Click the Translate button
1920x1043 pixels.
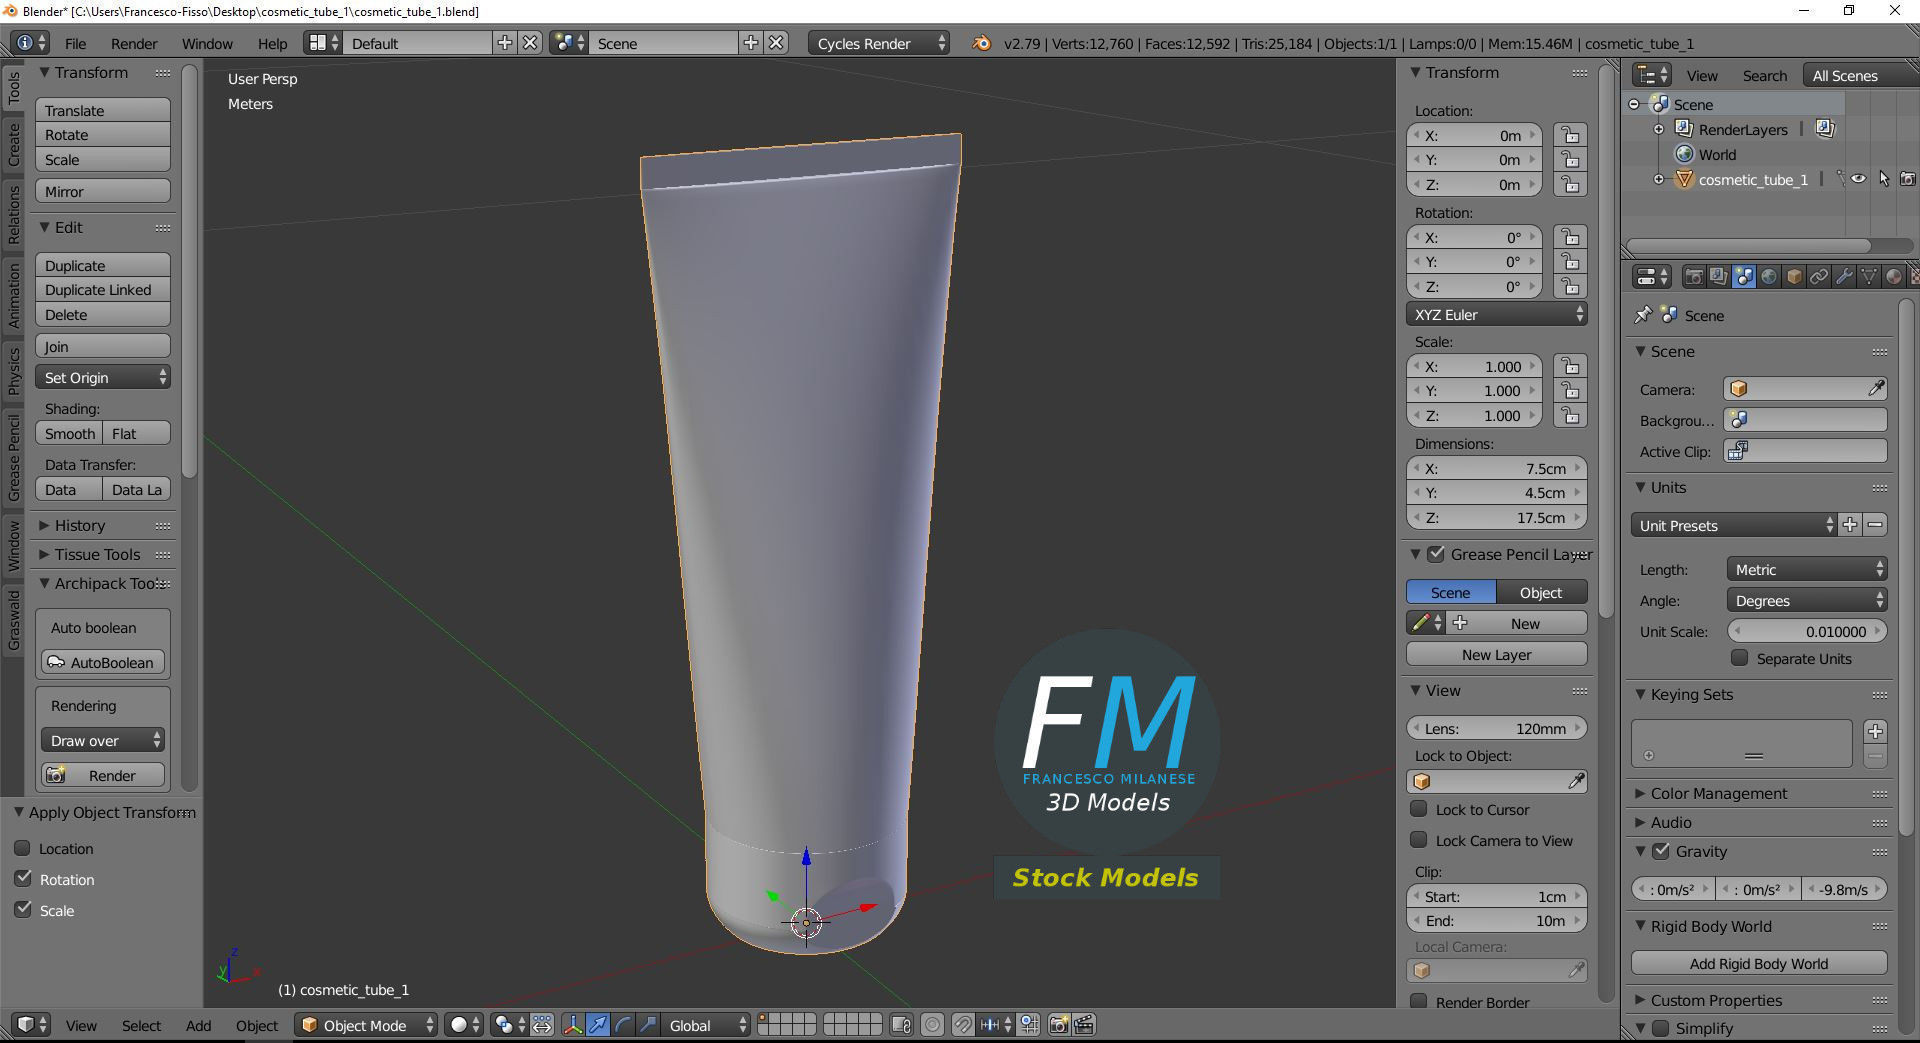coord(103,110)
